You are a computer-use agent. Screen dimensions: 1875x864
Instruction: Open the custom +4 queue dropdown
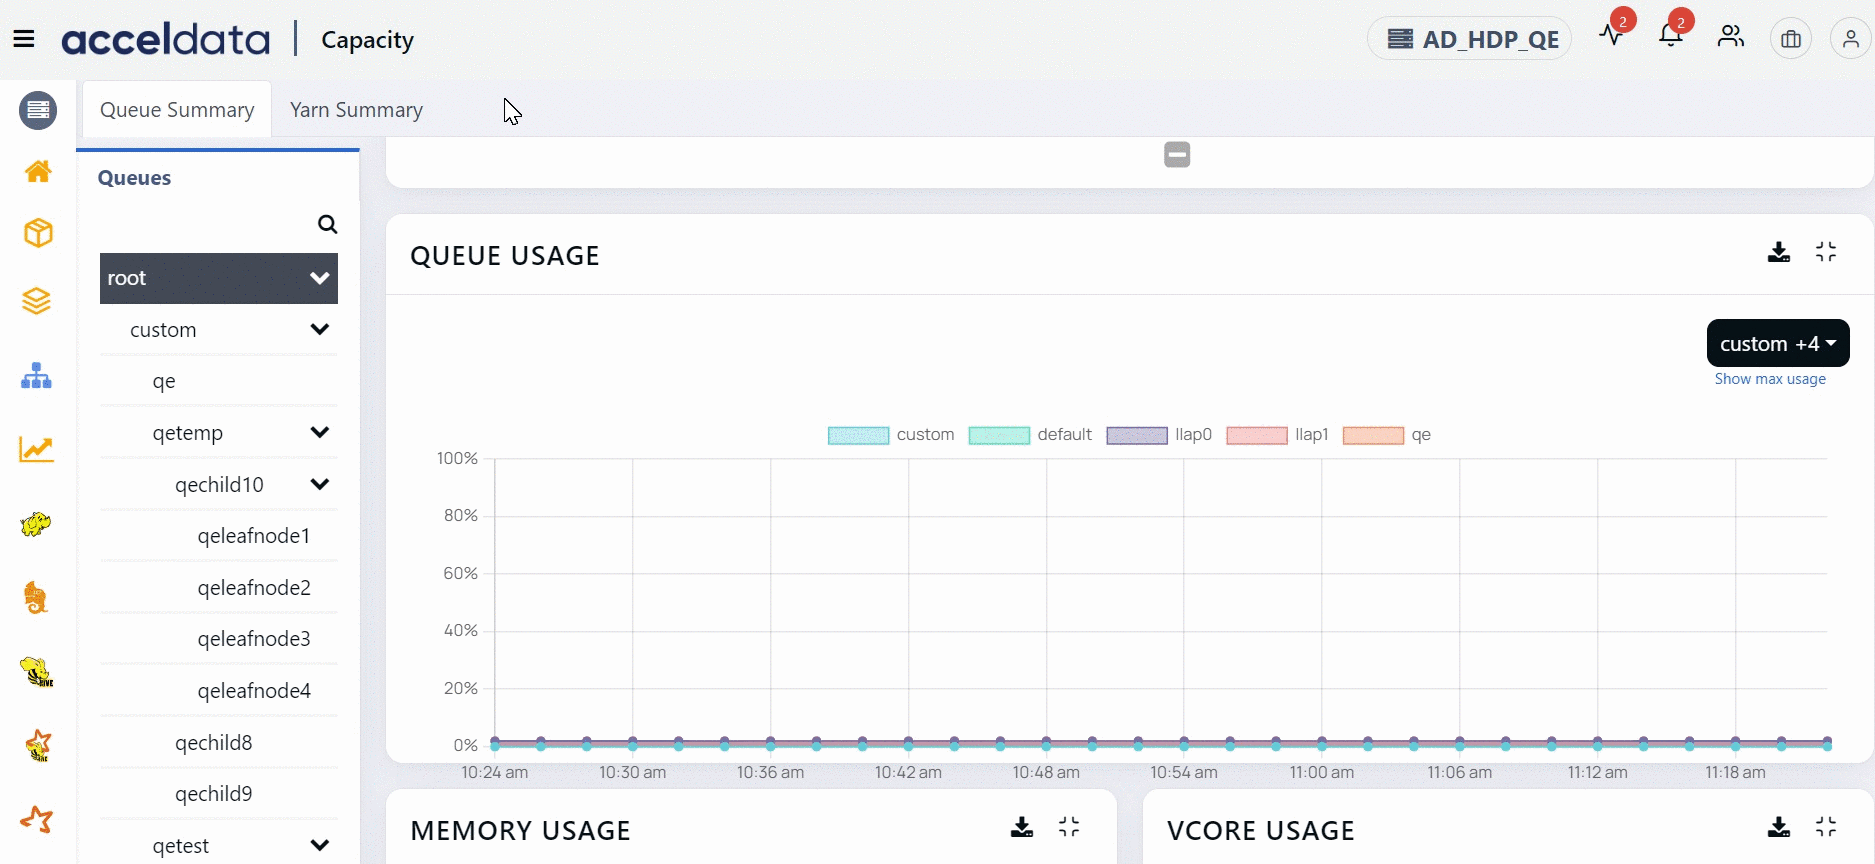(1778, 343)
